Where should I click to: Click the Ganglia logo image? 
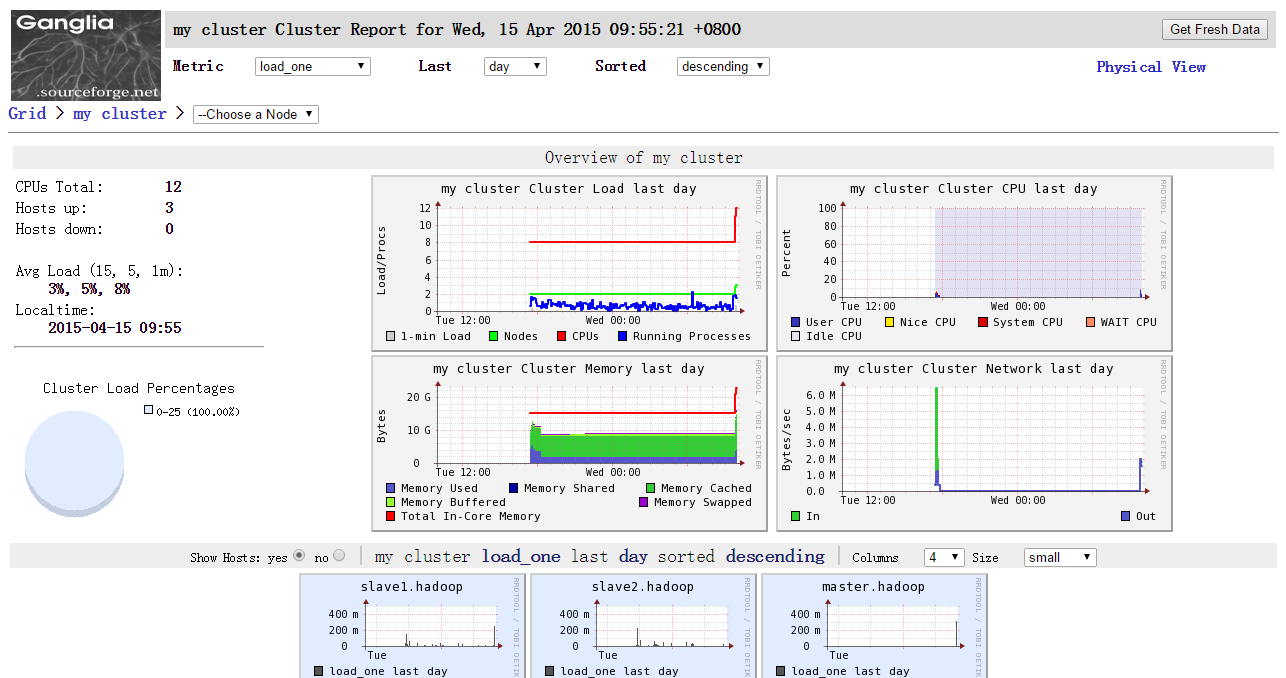[x=86, y=55]
